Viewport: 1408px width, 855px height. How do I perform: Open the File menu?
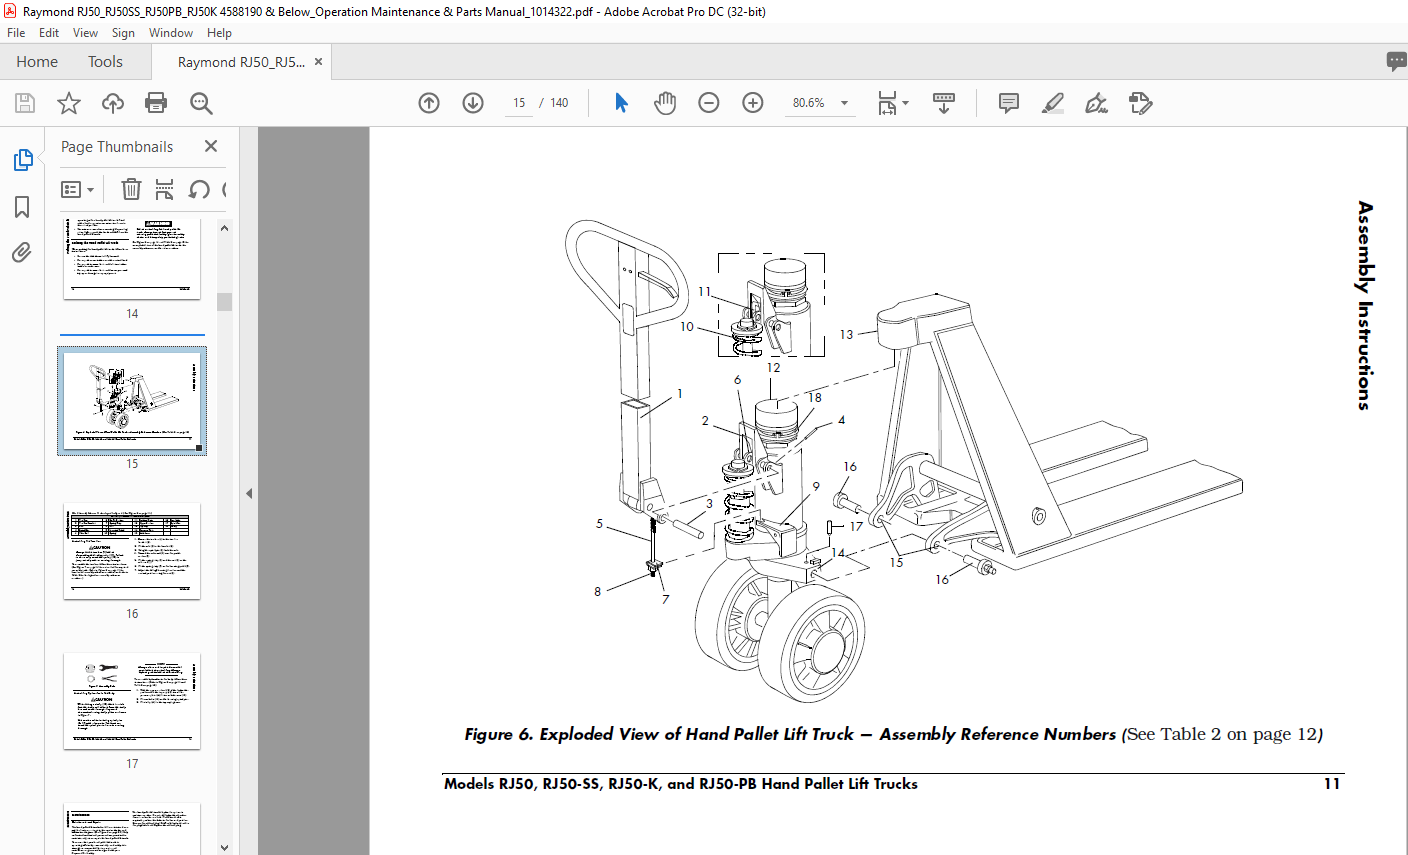pos(16,33)
